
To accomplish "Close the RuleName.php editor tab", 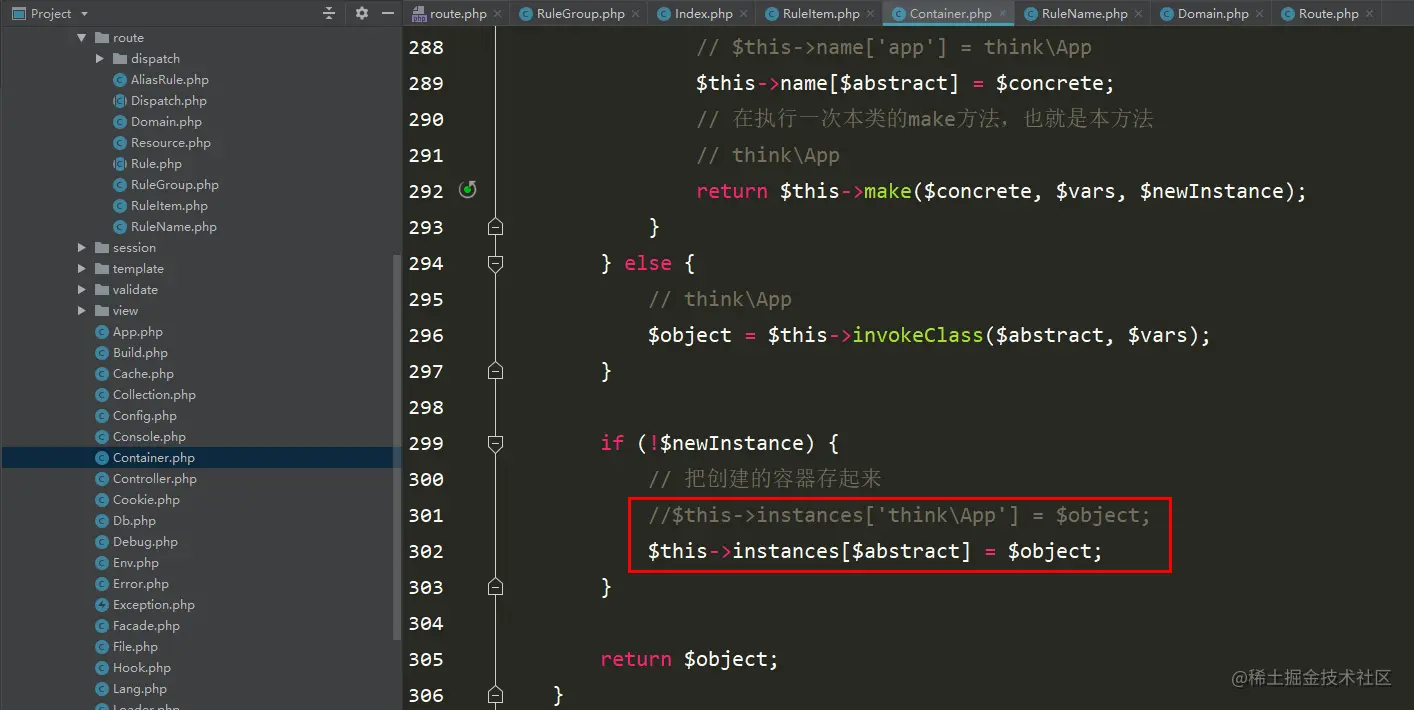I will point(1140,14).
